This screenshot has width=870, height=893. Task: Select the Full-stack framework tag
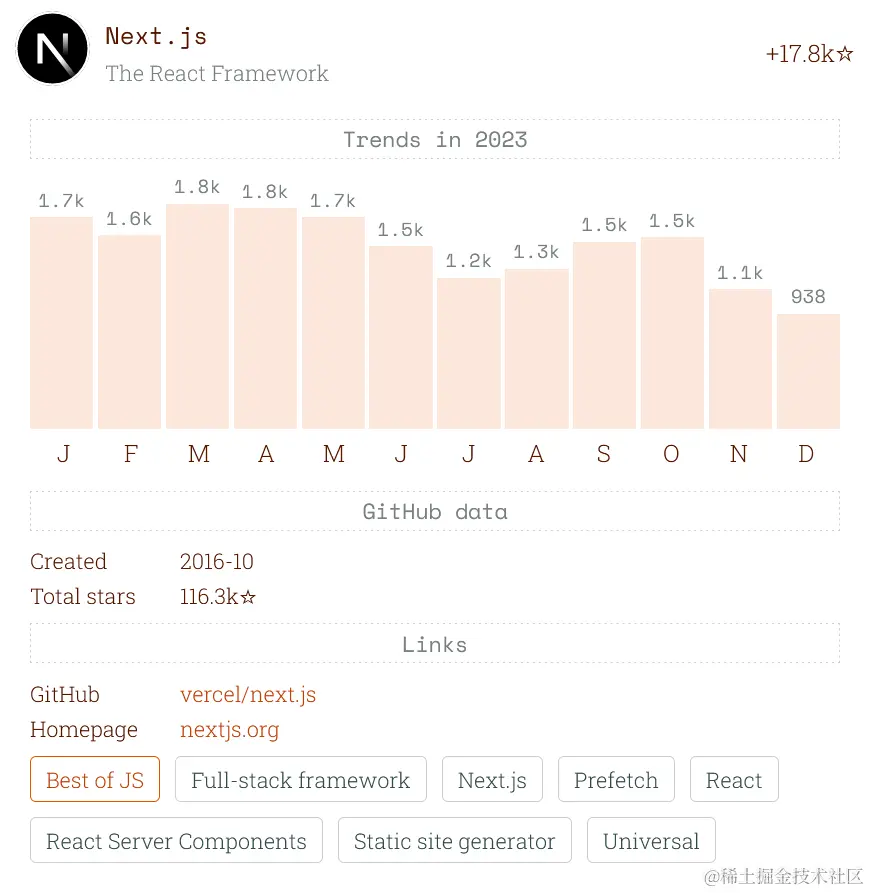(301, 780)
